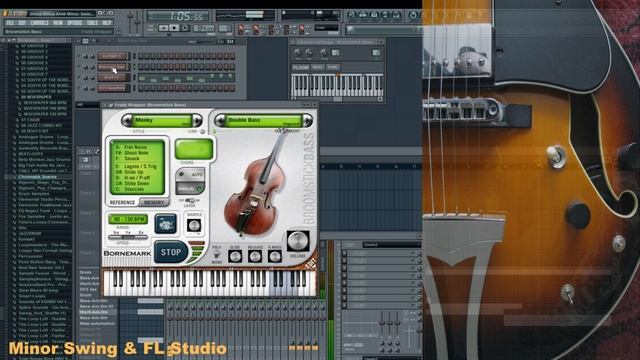Open the Double Bass instrument selector display
640x360 pixels.
click(x=264, y=120)
